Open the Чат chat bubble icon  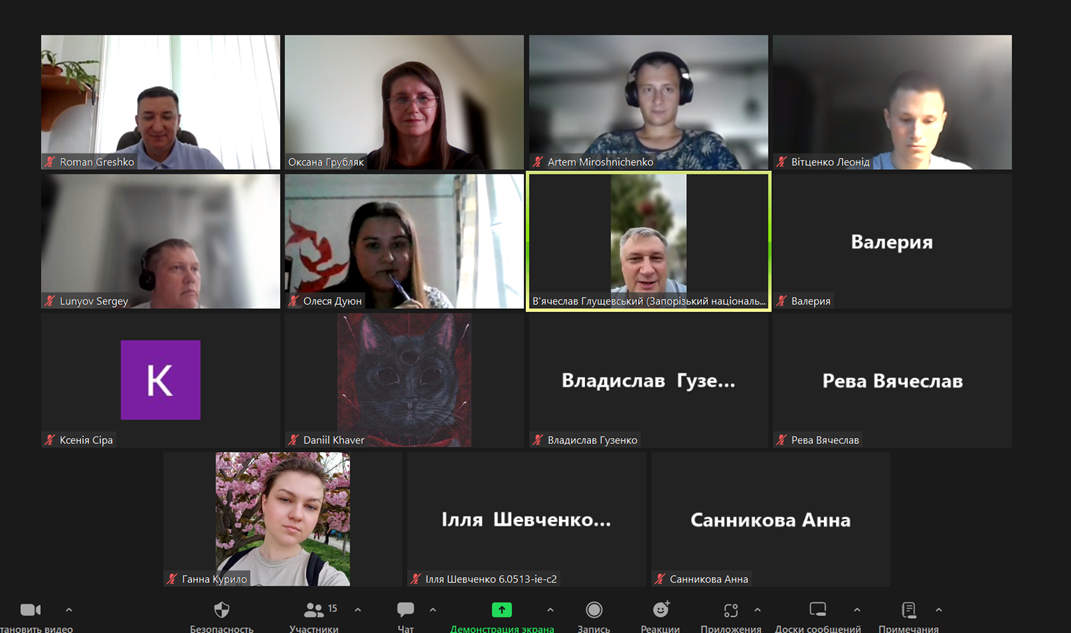tap(405, 610)
